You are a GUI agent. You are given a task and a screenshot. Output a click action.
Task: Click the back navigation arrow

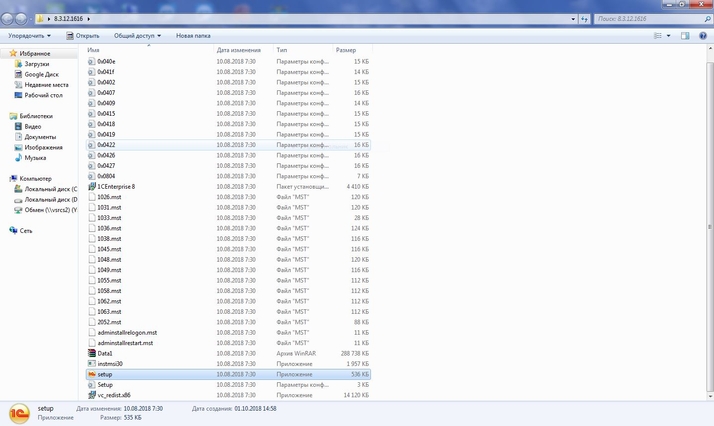(x=10, y=18)
